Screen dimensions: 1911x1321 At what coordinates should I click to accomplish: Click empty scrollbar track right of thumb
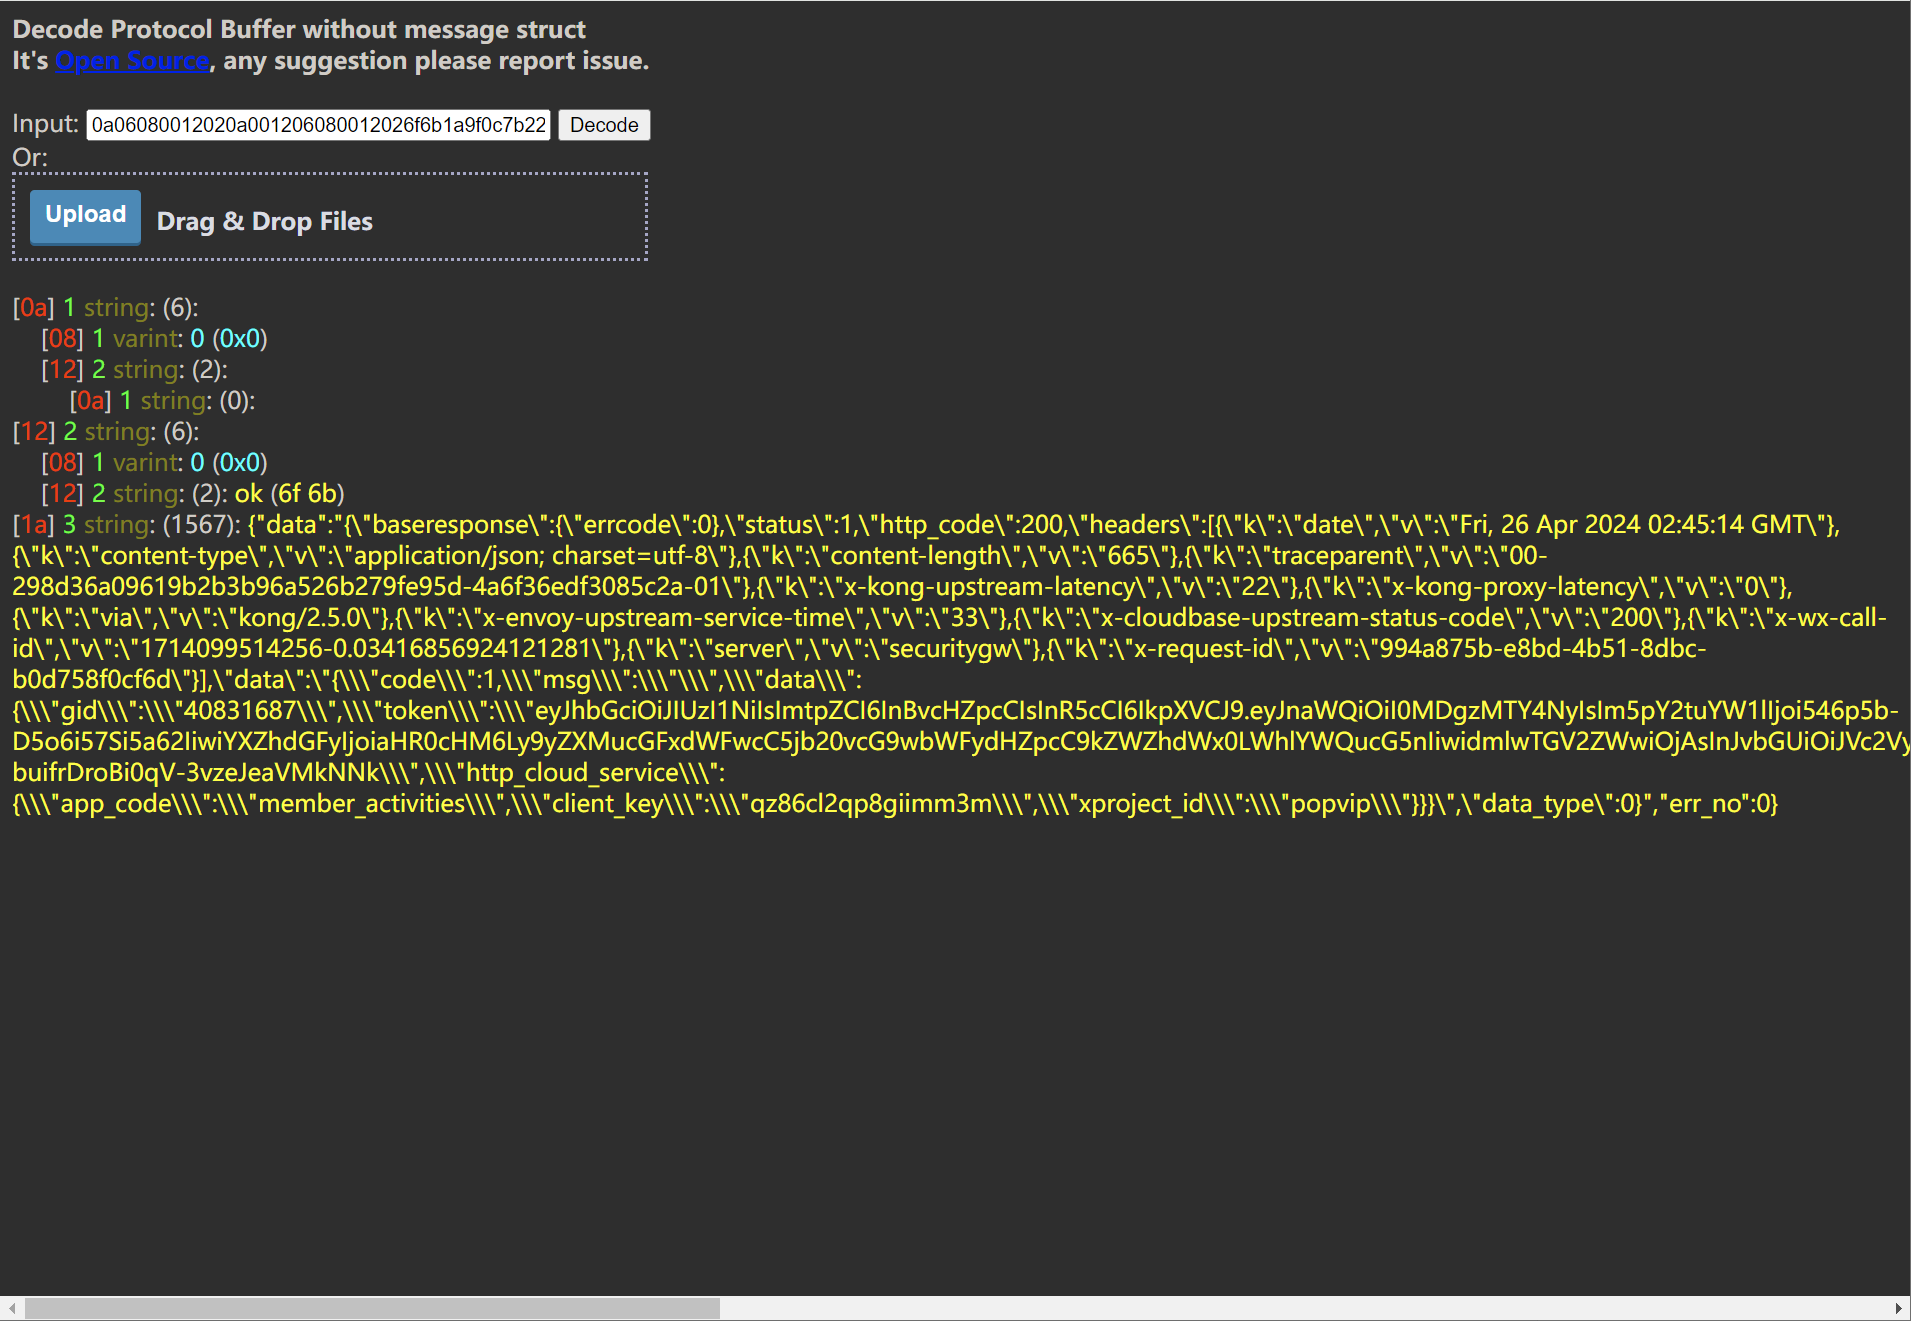[1300, 1308]
